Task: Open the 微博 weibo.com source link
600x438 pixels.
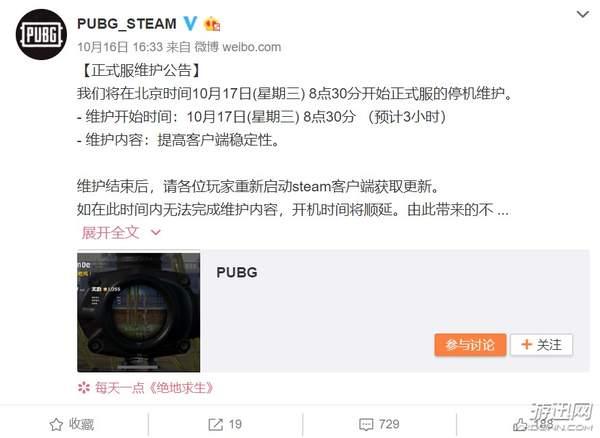Action: click(238, 47)
